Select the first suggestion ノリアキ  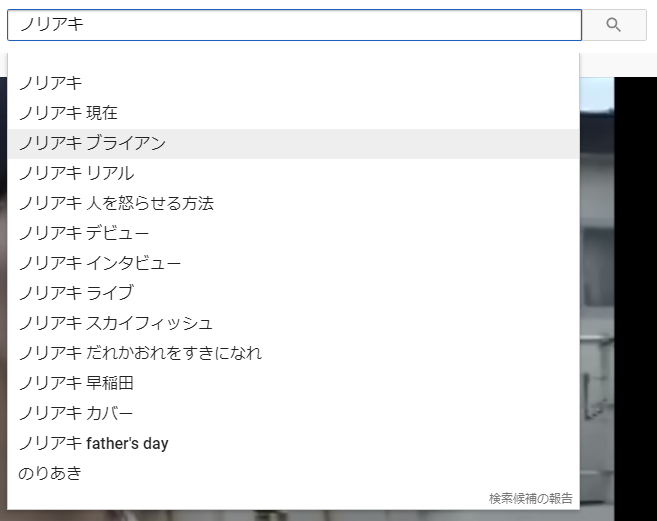(x=293, y=83)
